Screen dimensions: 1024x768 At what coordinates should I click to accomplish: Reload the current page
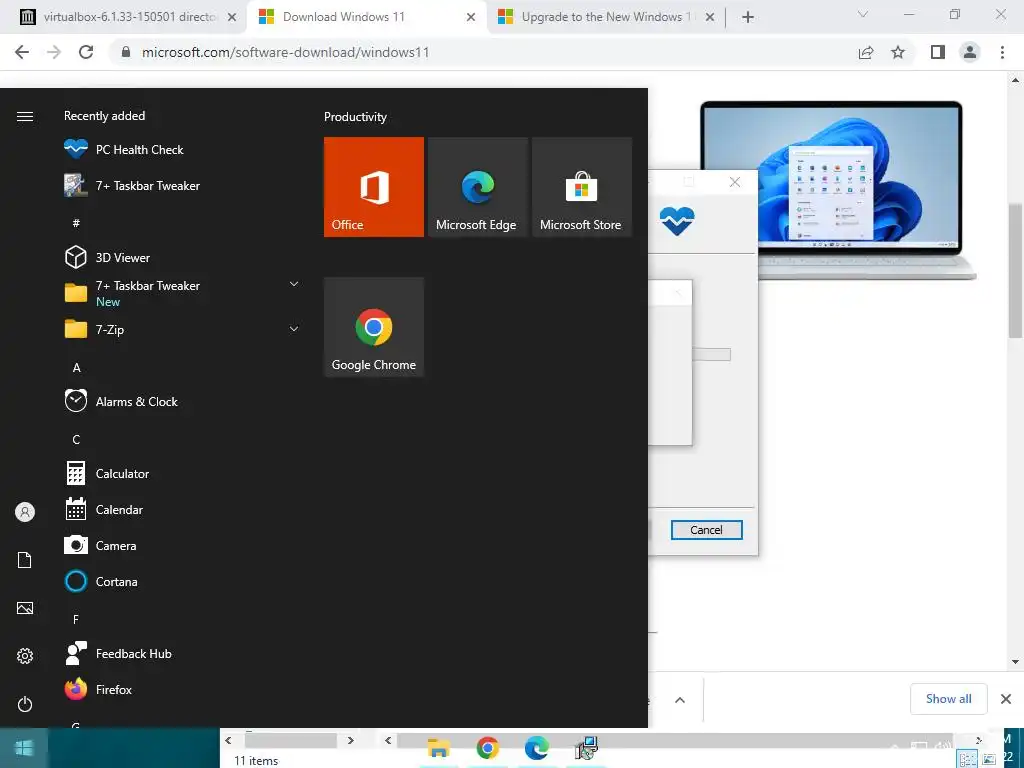tap(86, 52)
